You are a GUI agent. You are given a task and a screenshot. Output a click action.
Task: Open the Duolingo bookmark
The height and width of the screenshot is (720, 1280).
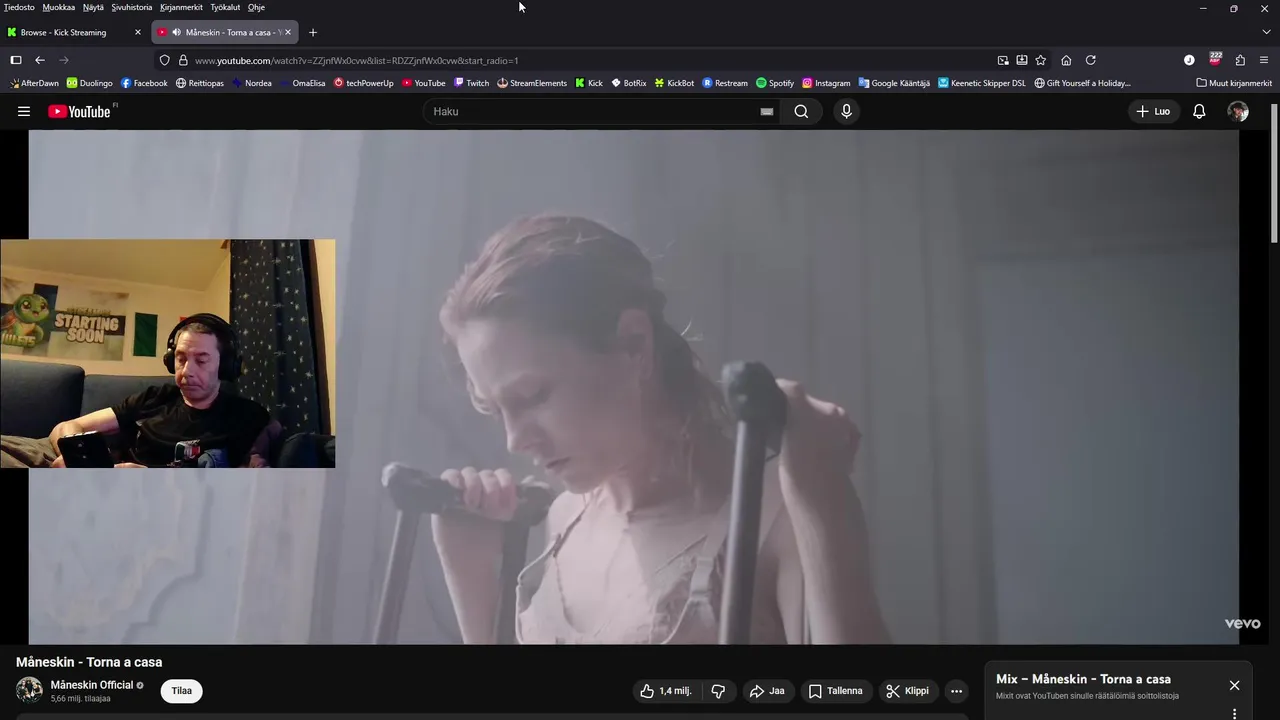tap(90, 83)
